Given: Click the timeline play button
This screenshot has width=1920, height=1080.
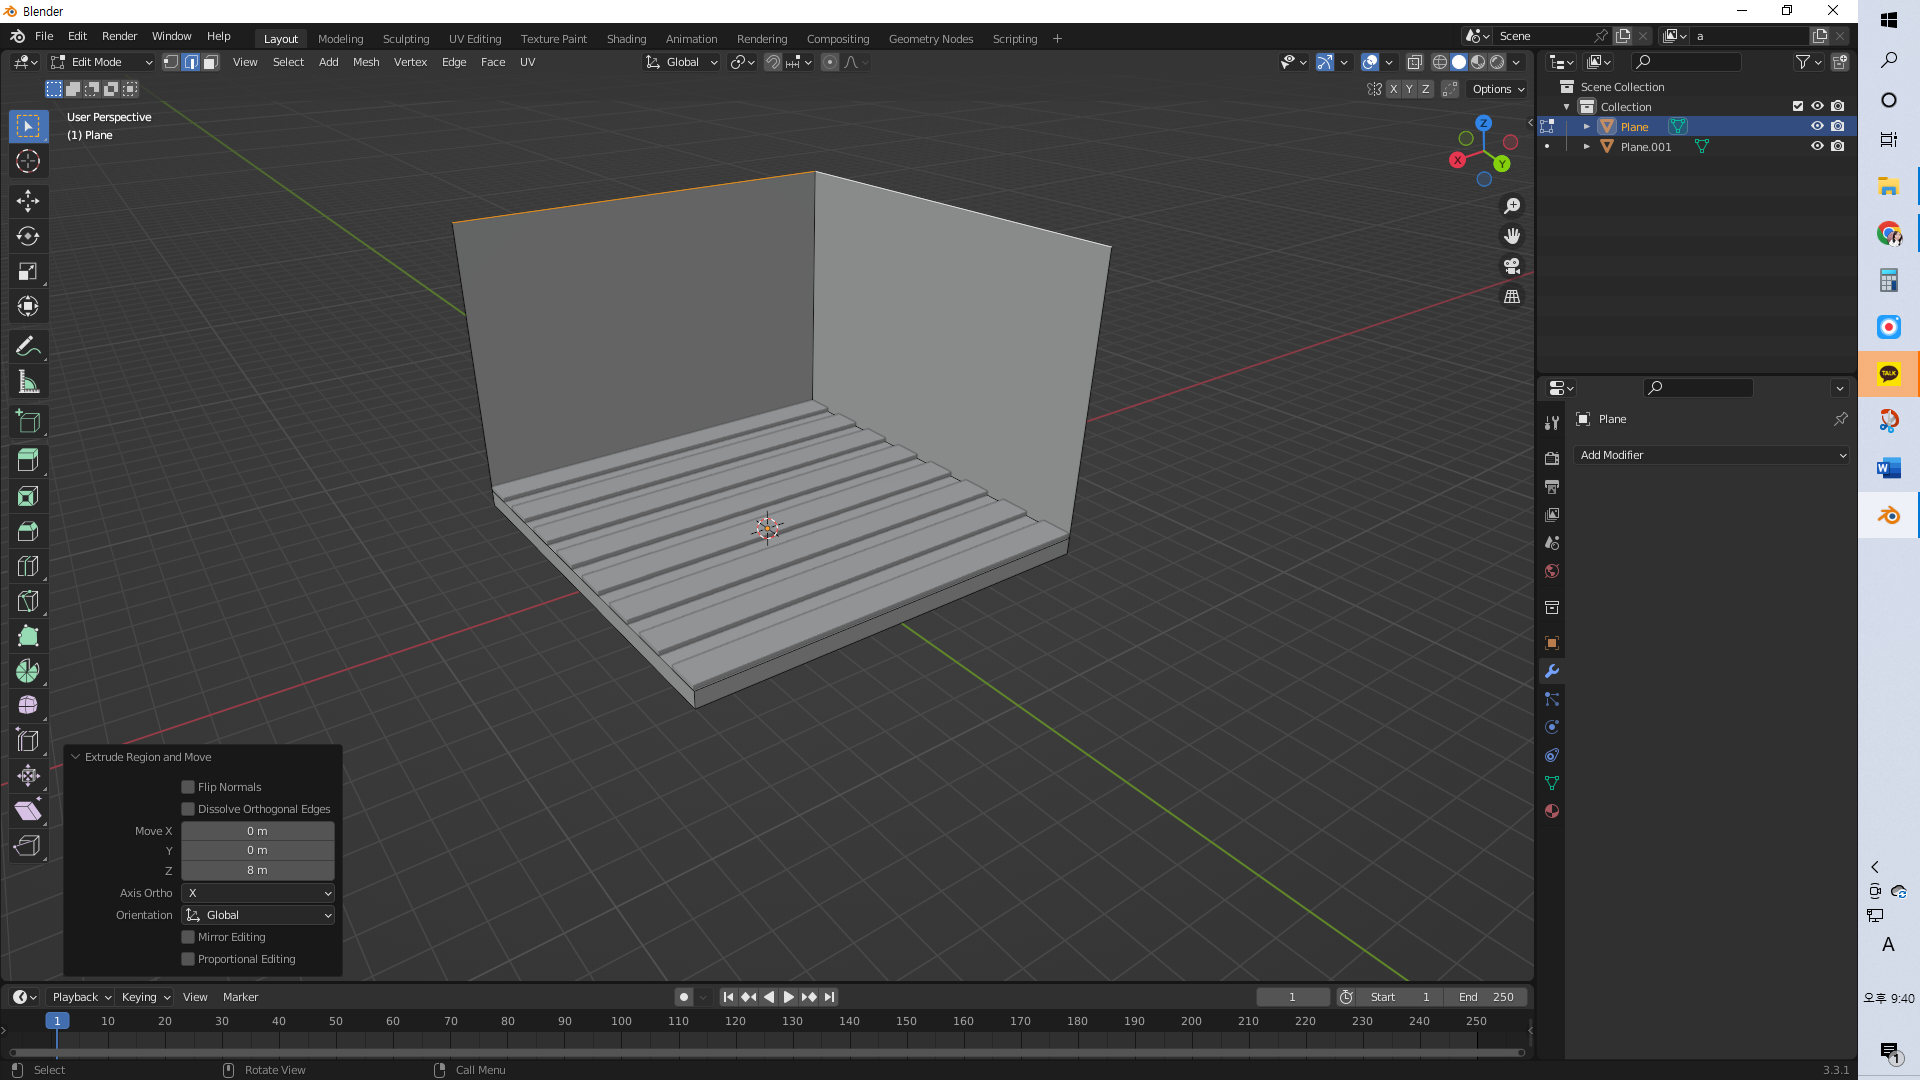Looking at the screenshot, I should (788, 997).
